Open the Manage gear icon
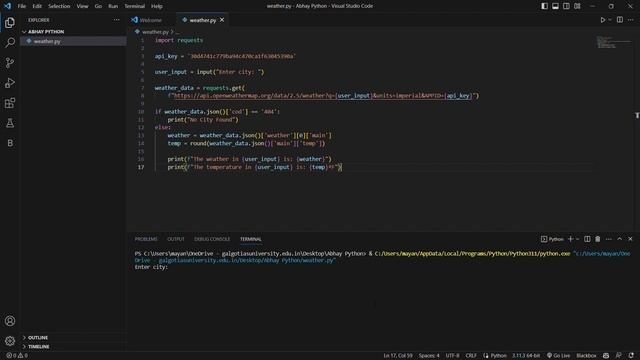 point(10,340)
